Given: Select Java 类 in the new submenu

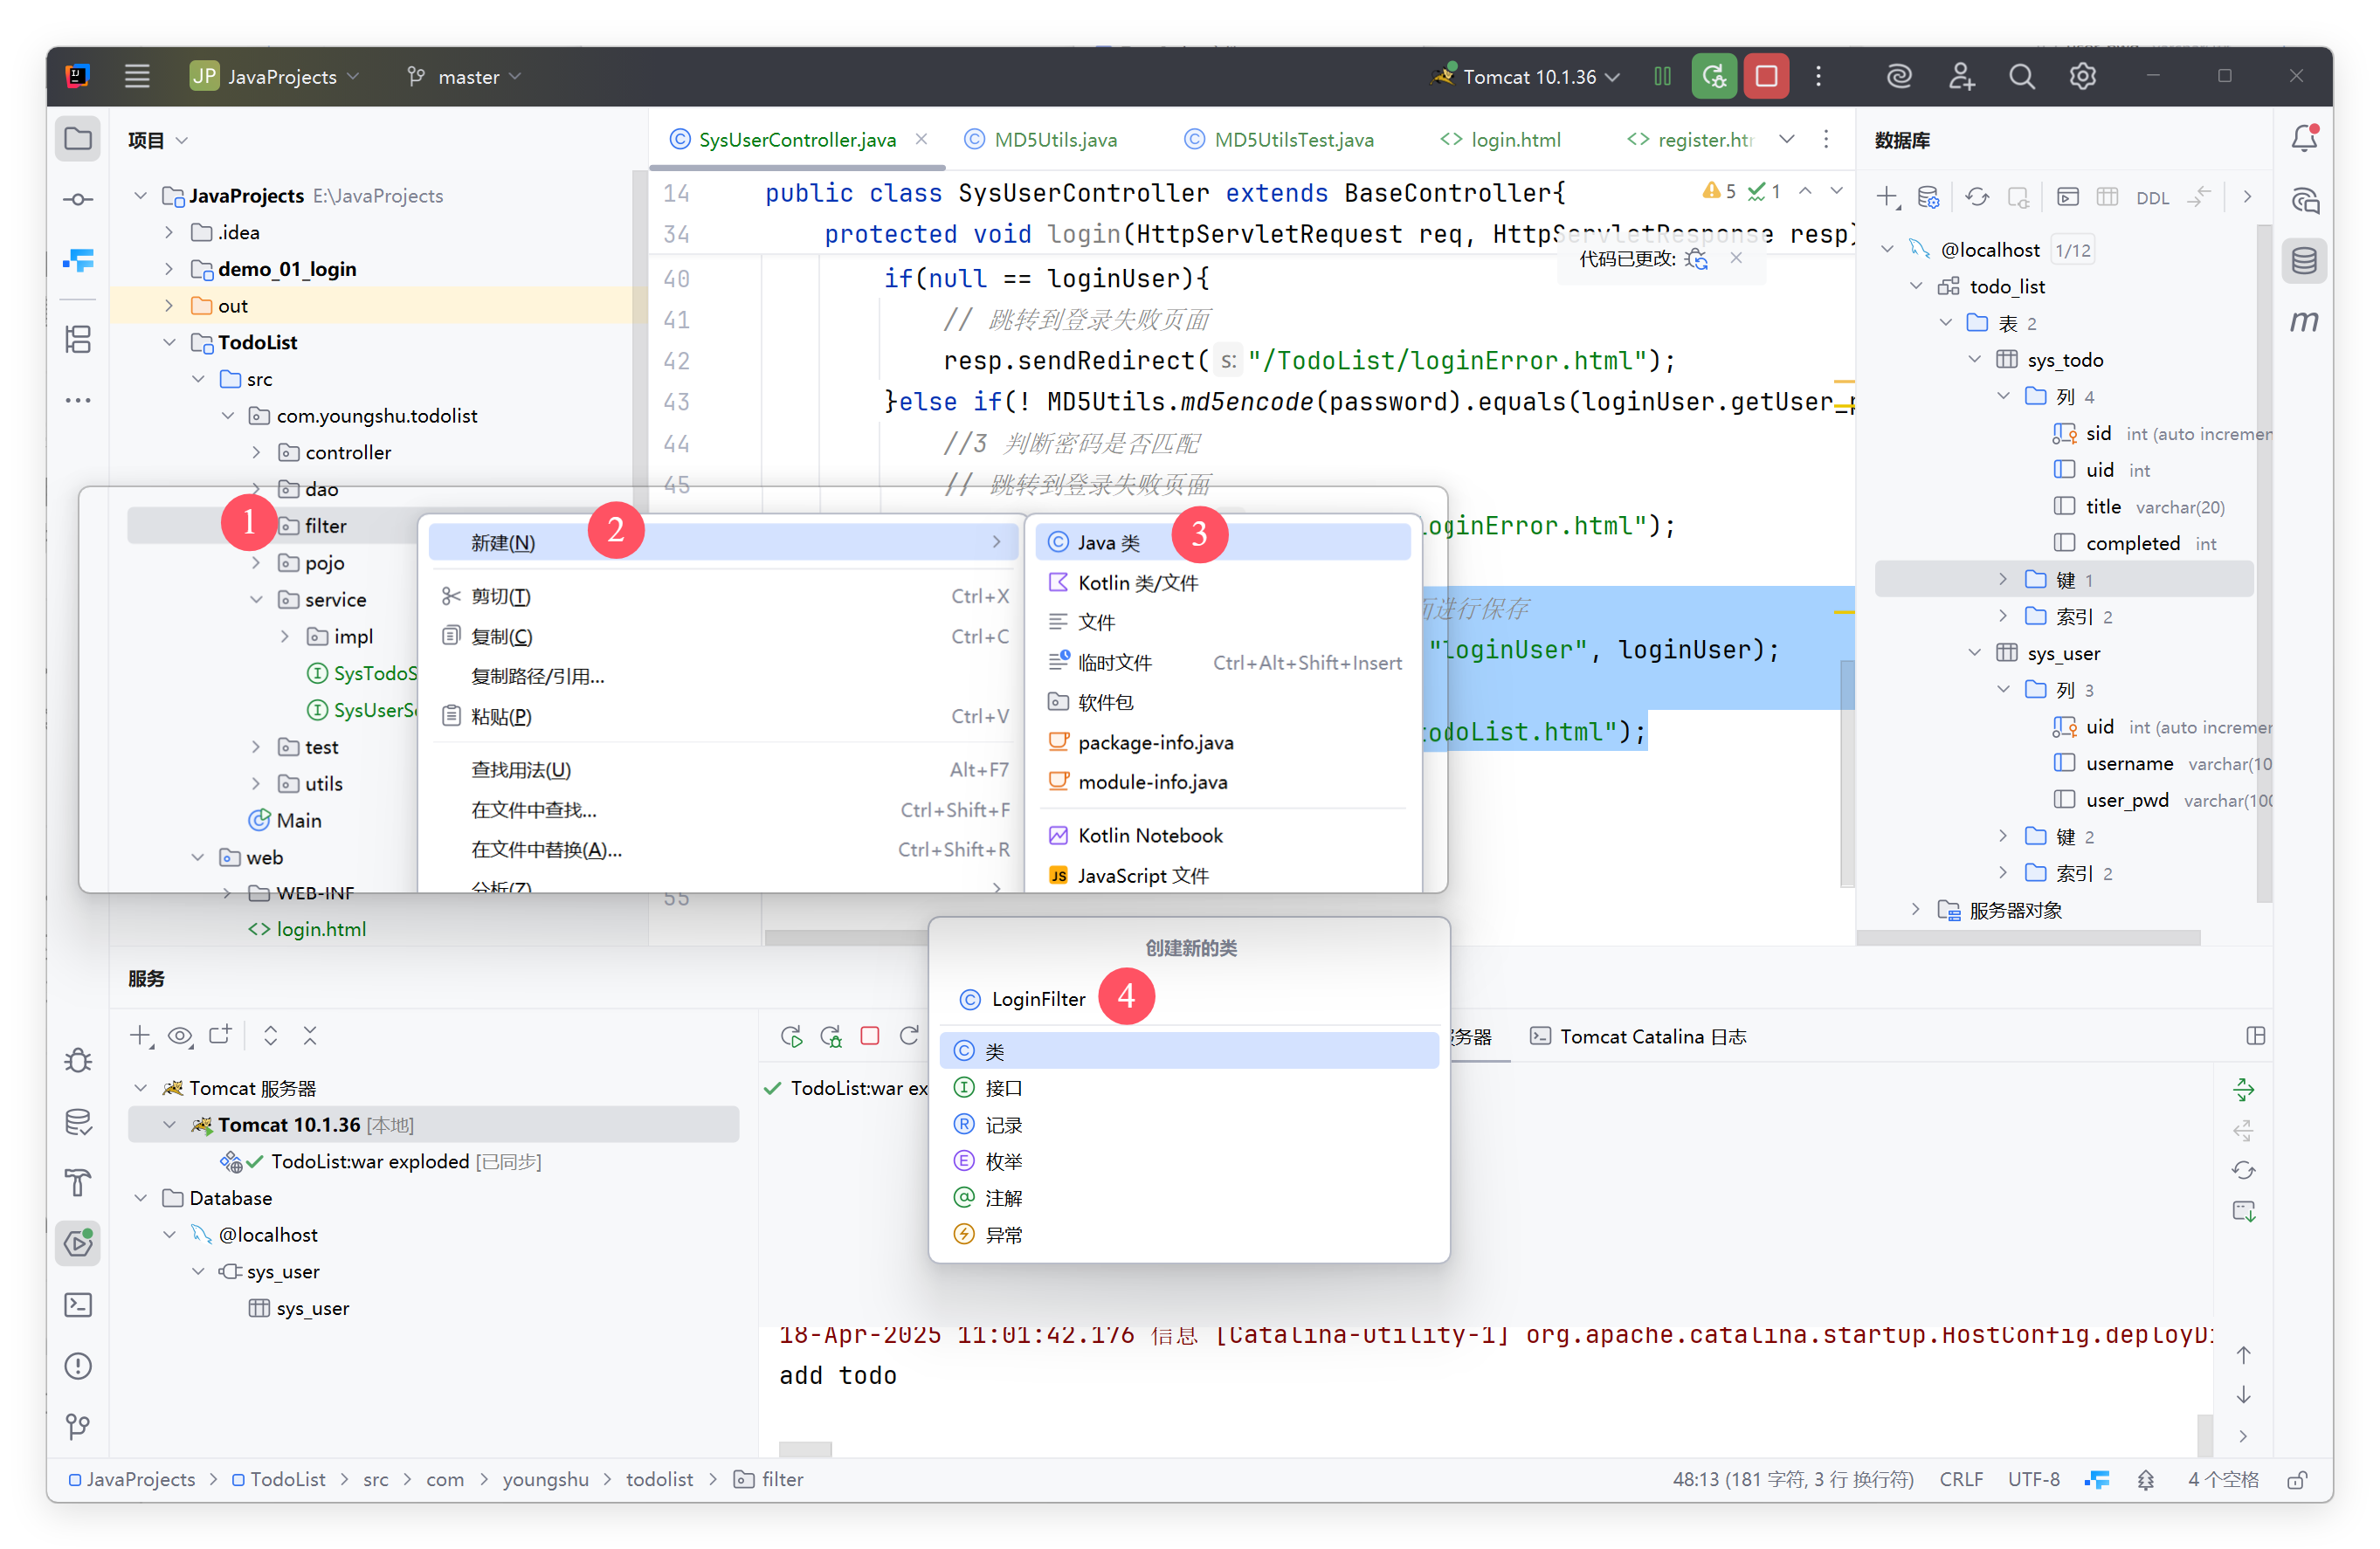Looking at the screenshot, I should click(x=1223, y=542).
